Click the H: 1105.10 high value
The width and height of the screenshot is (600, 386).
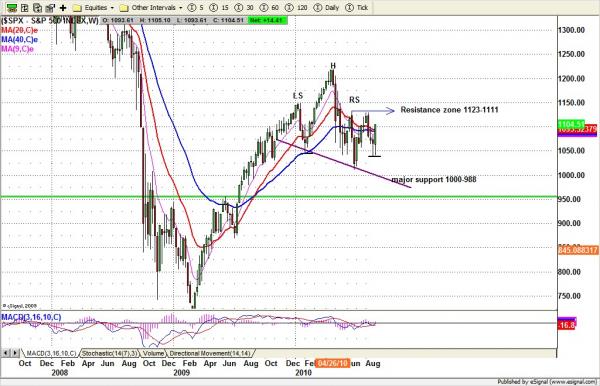(155, 20)
